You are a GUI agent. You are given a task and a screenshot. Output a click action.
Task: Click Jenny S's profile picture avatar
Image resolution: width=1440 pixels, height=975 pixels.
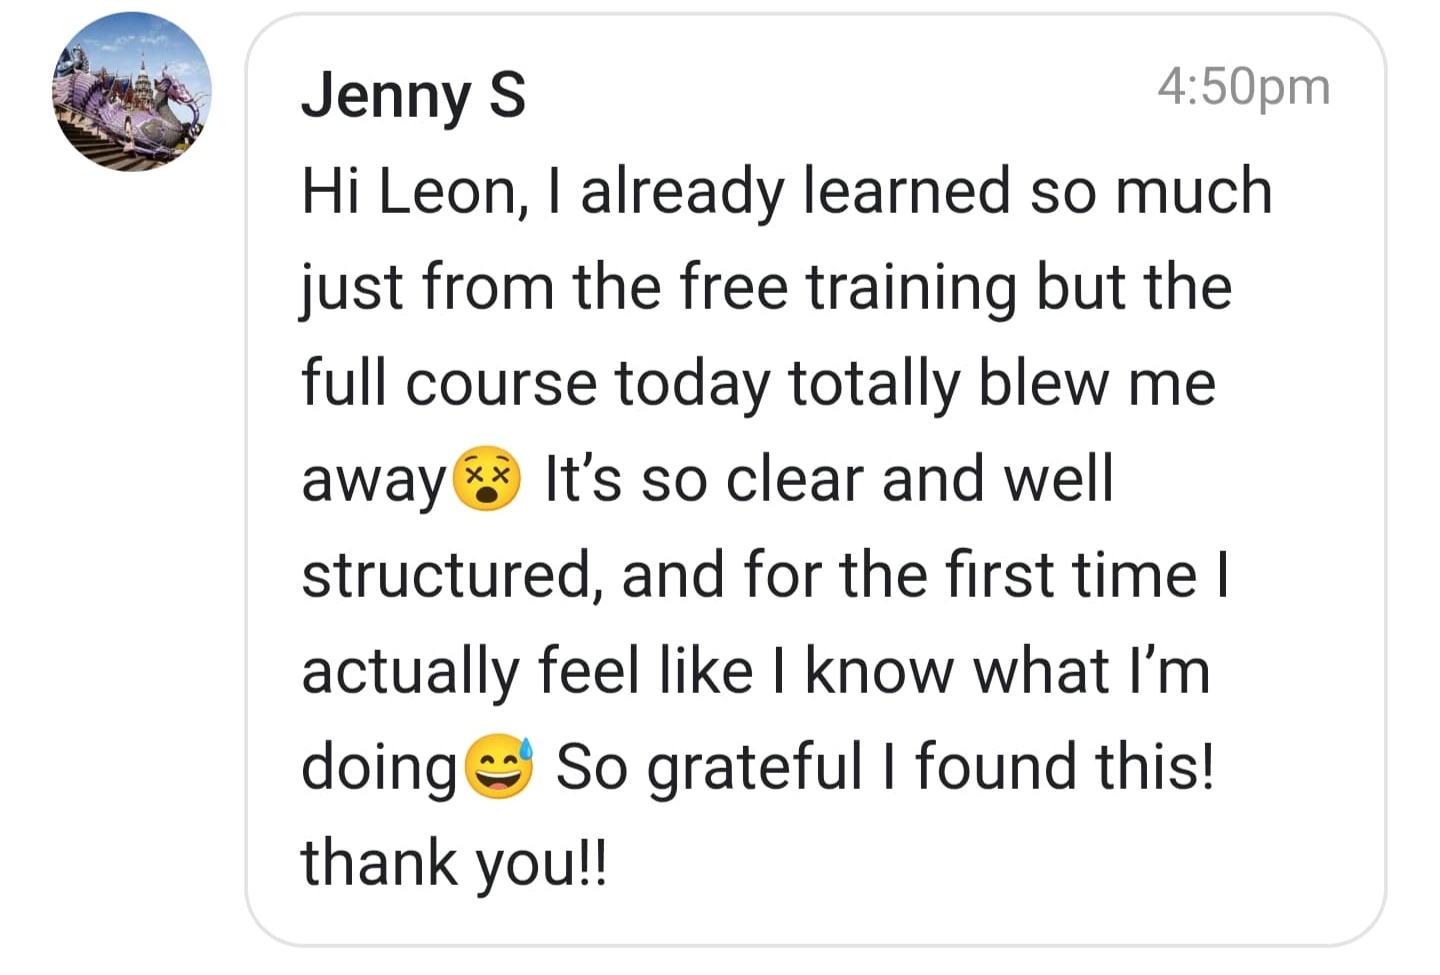click(132, 92)
